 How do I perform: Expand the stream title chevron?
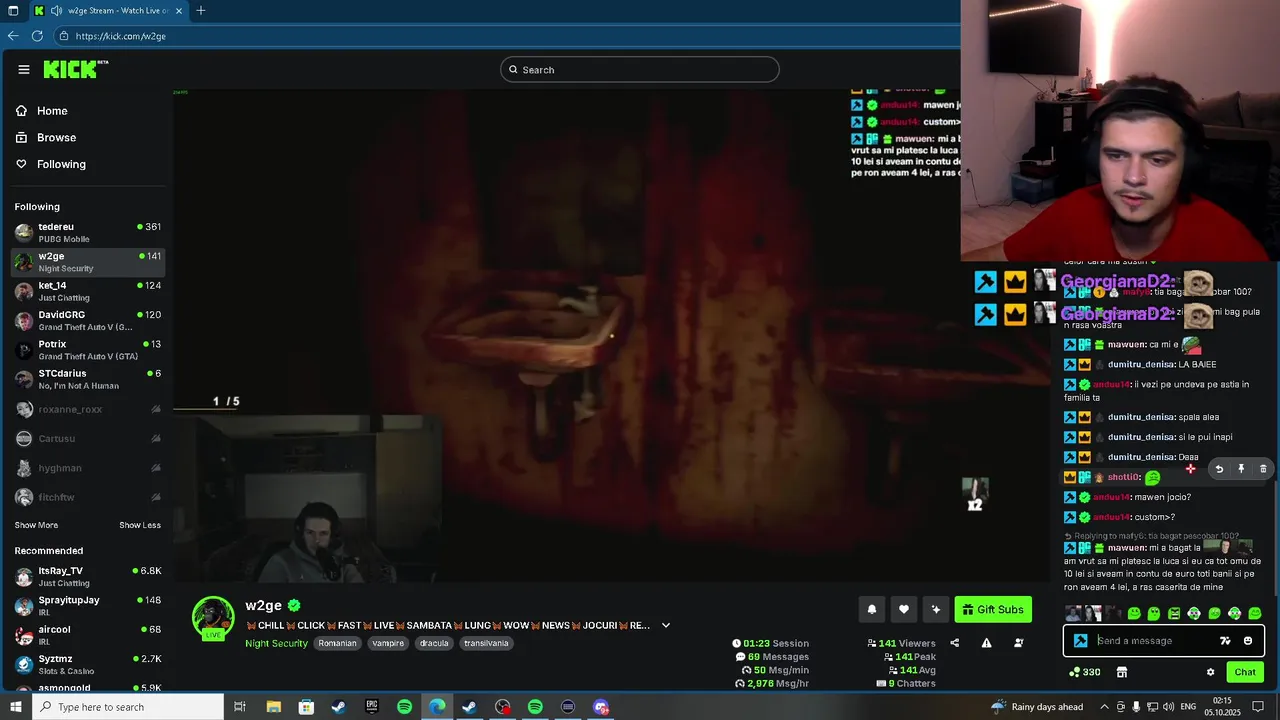click(666, 625)
